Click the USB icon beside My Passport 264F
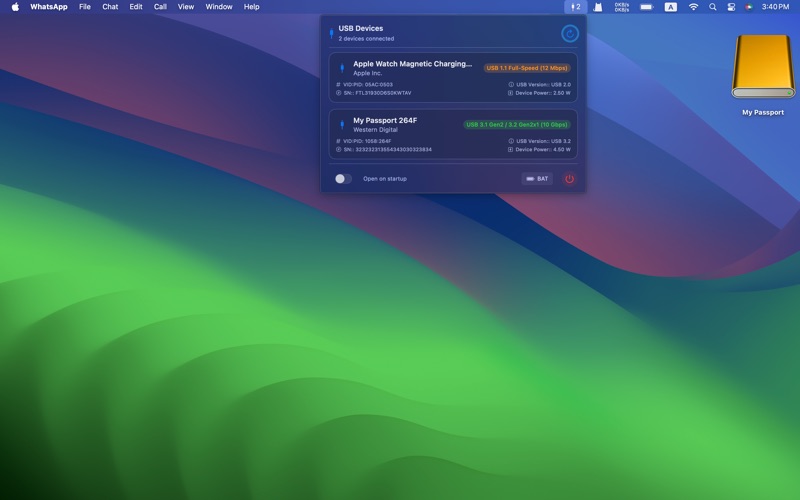Screen dimensions: 800x500 342,125
